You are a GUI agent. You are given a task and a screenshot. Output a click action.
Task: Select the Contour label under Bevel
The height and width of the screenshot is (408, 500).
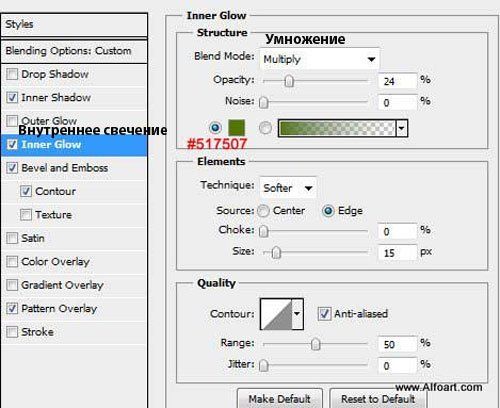coord(55,191)
